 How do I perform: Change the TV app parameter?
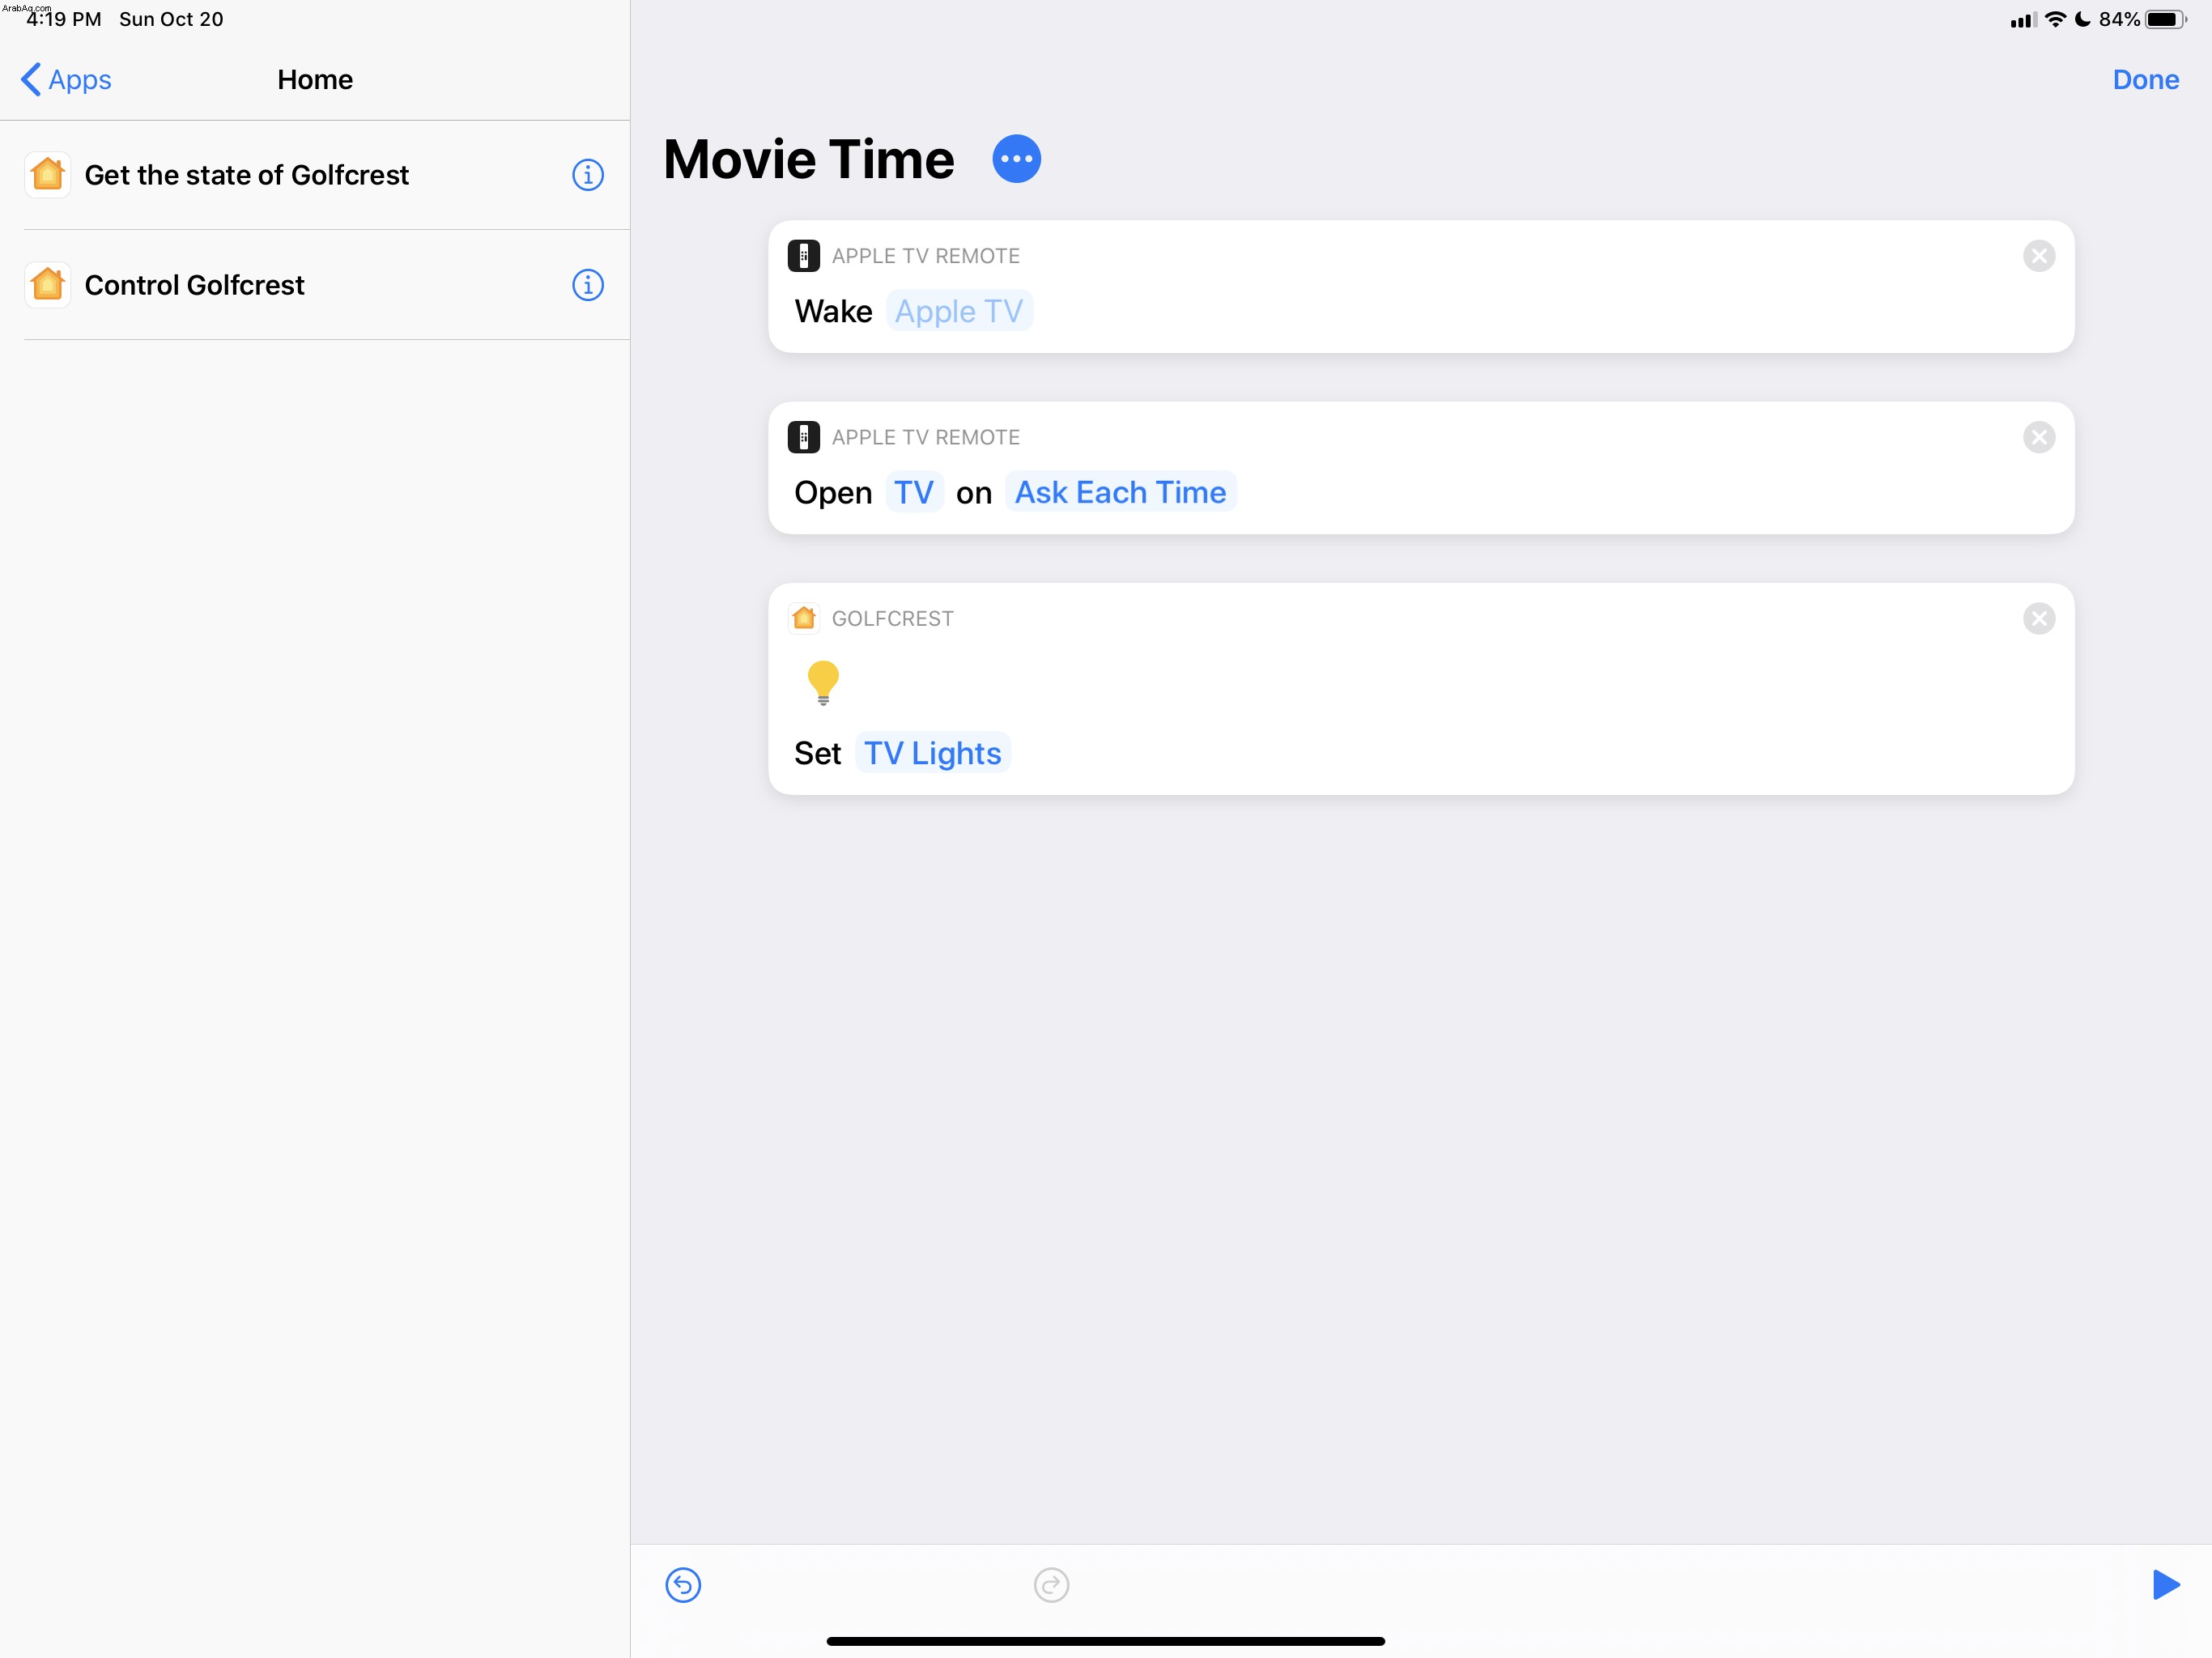click(x=913, y=492)
